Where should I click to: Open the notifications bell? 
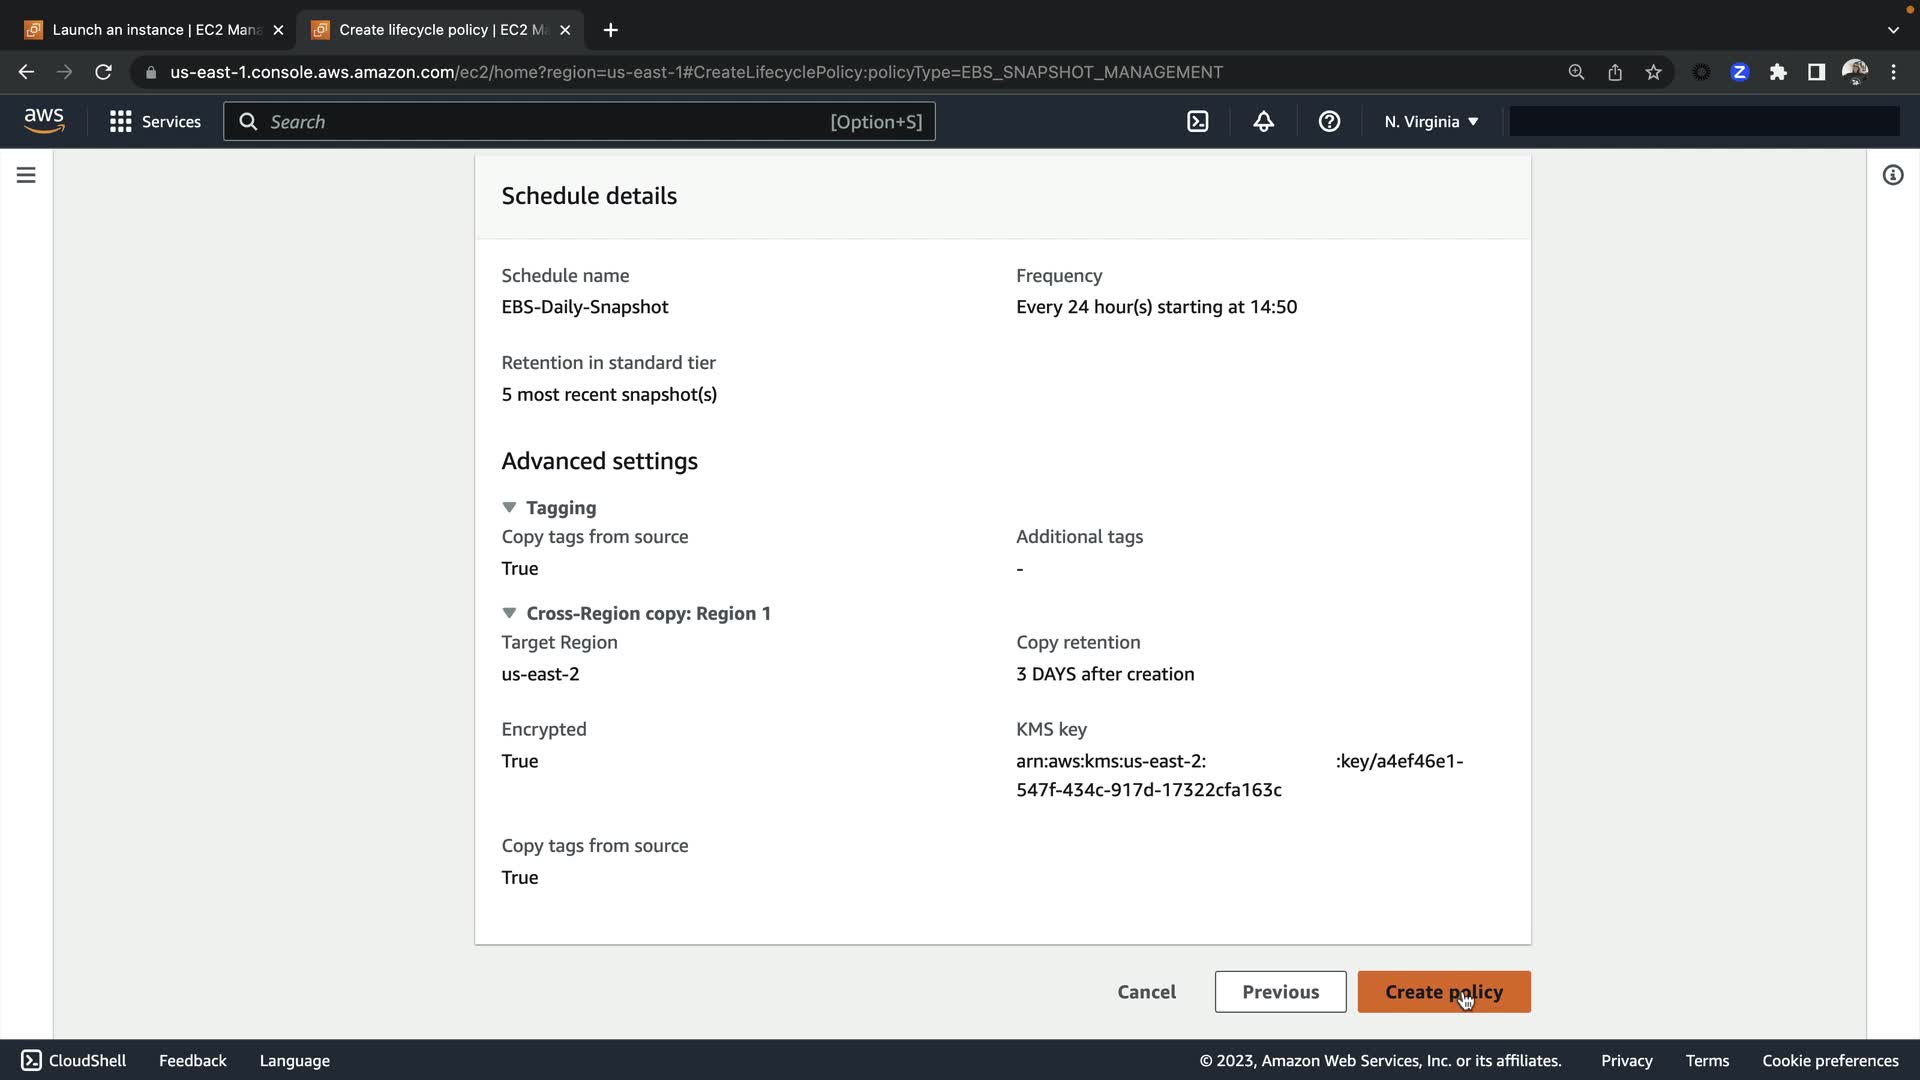1263,122
